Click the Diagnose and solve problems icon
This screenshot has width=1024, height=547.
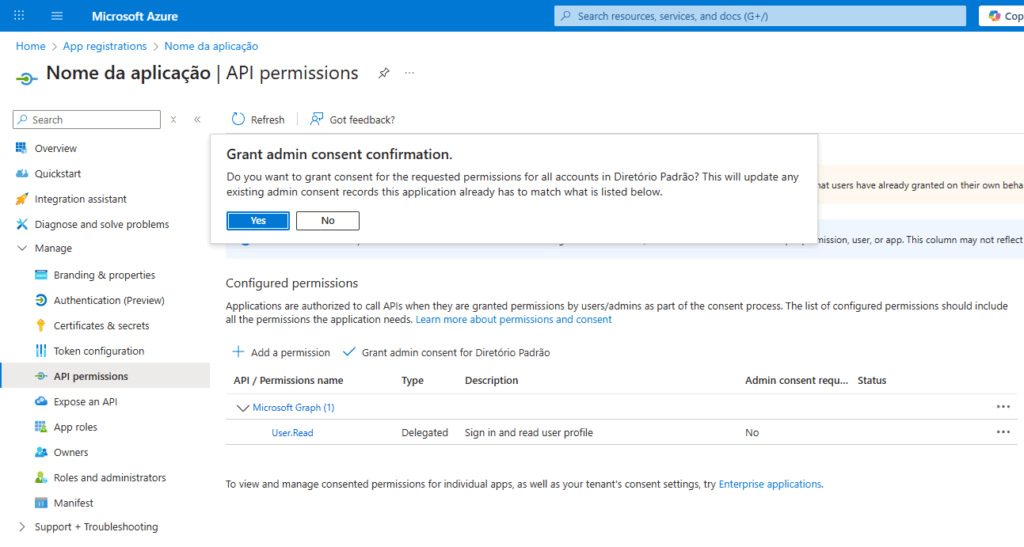pos(22,224)
